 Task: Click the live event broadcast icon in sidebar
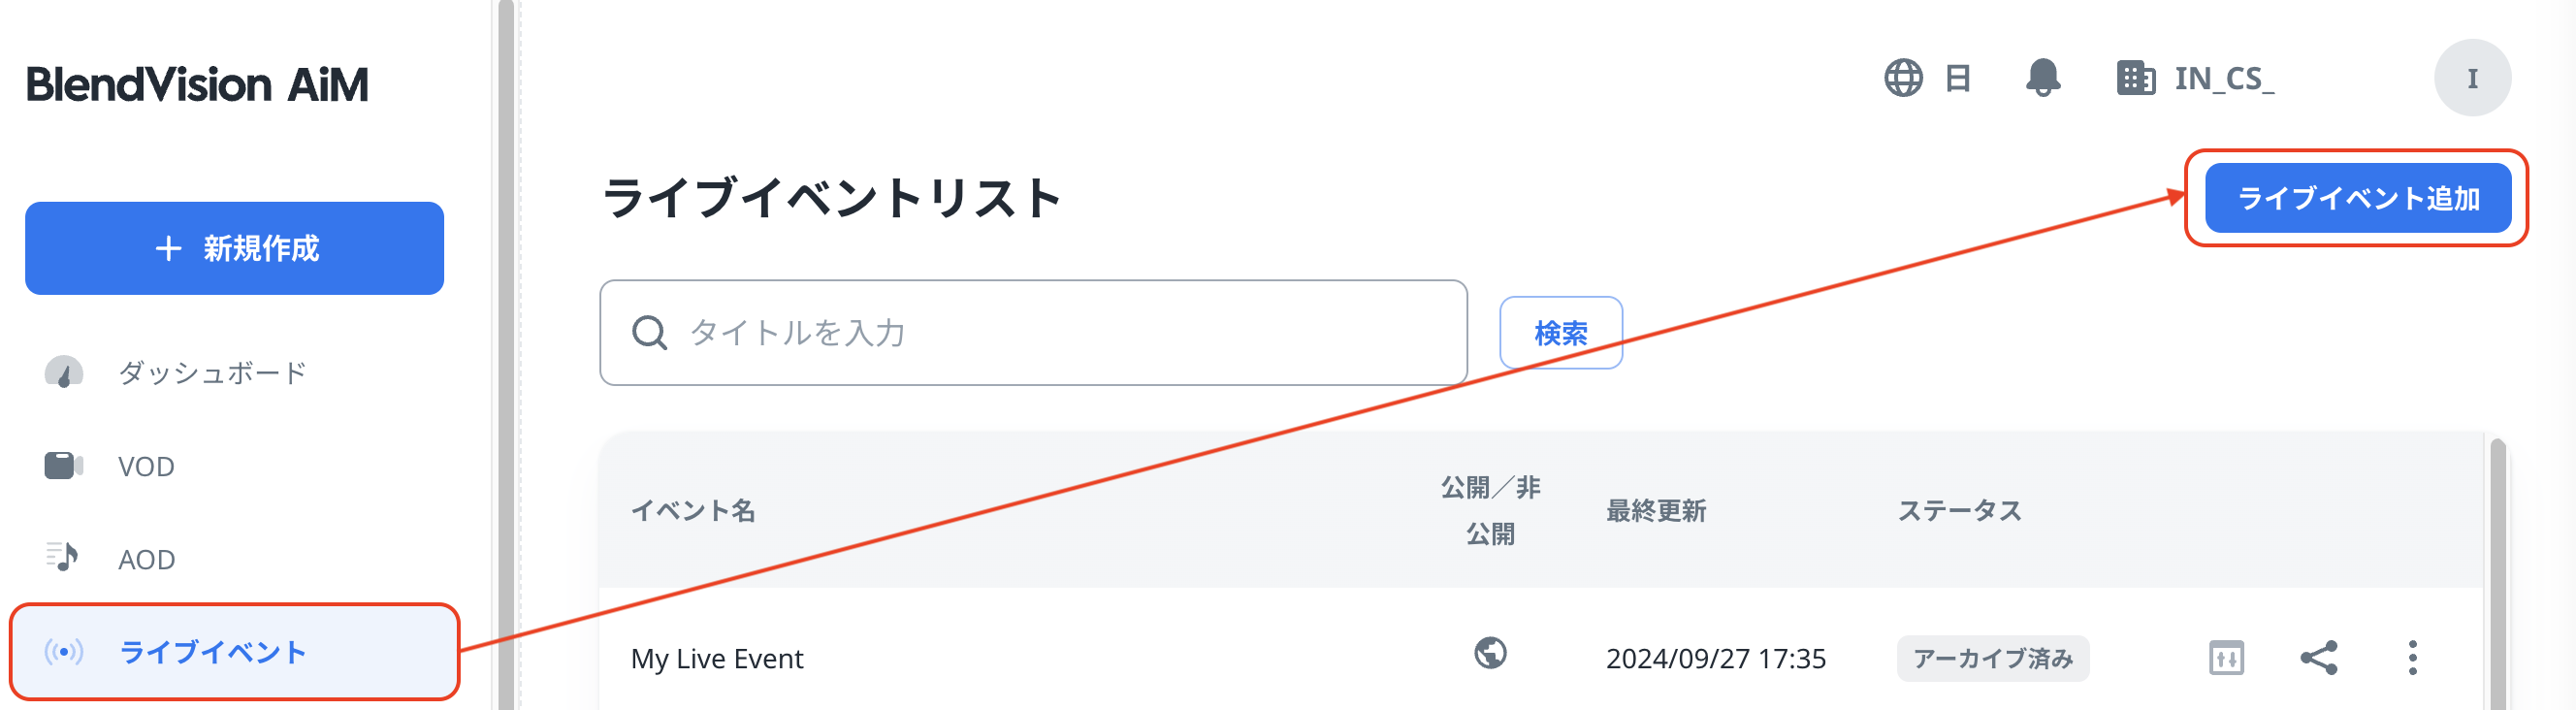click(x=62, y=652)
